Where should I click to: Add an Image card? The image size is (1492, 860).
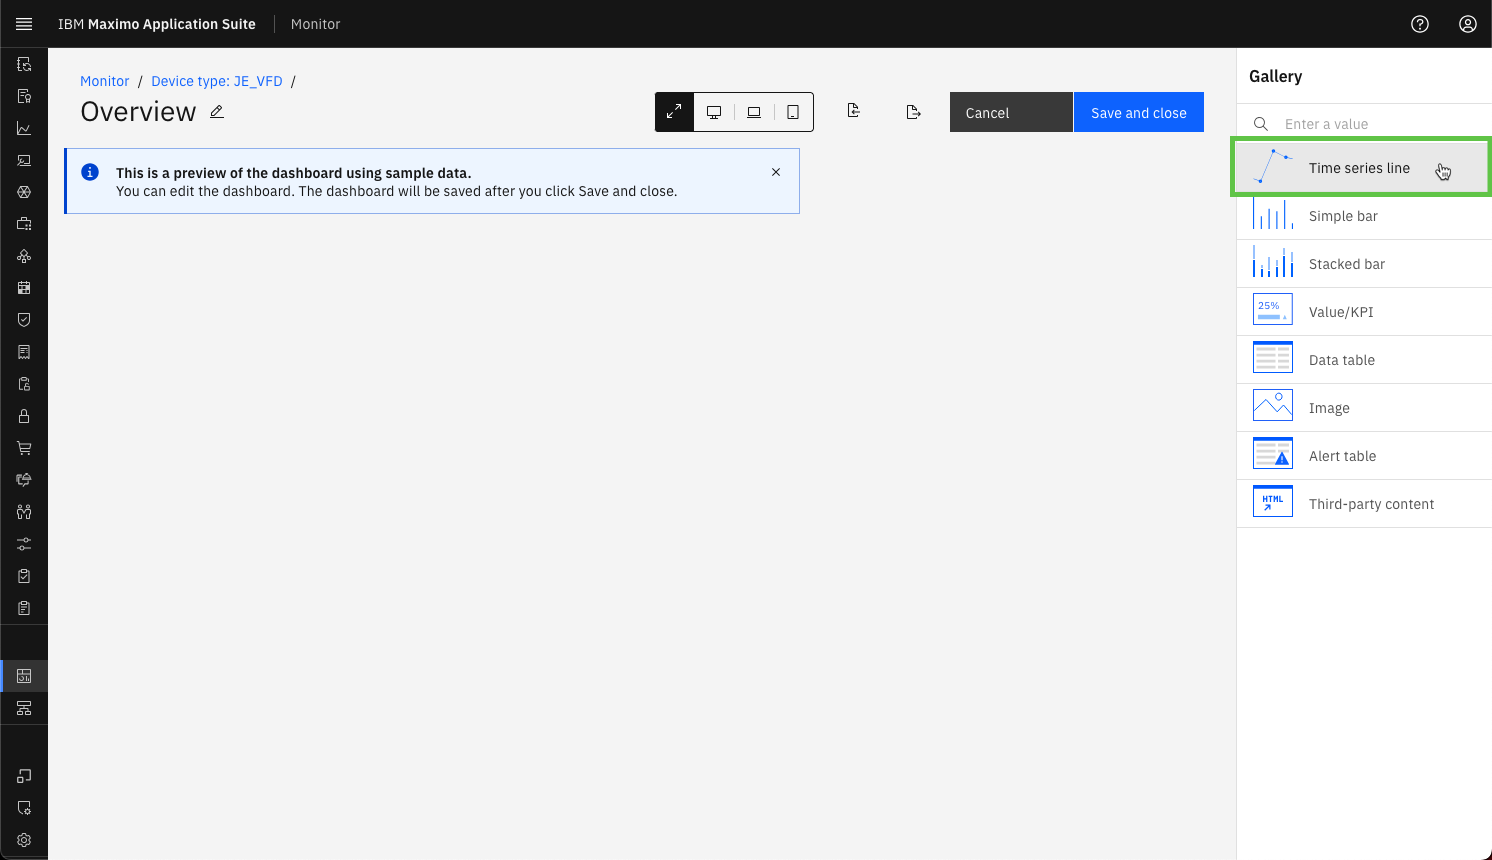pos(1364,408)
